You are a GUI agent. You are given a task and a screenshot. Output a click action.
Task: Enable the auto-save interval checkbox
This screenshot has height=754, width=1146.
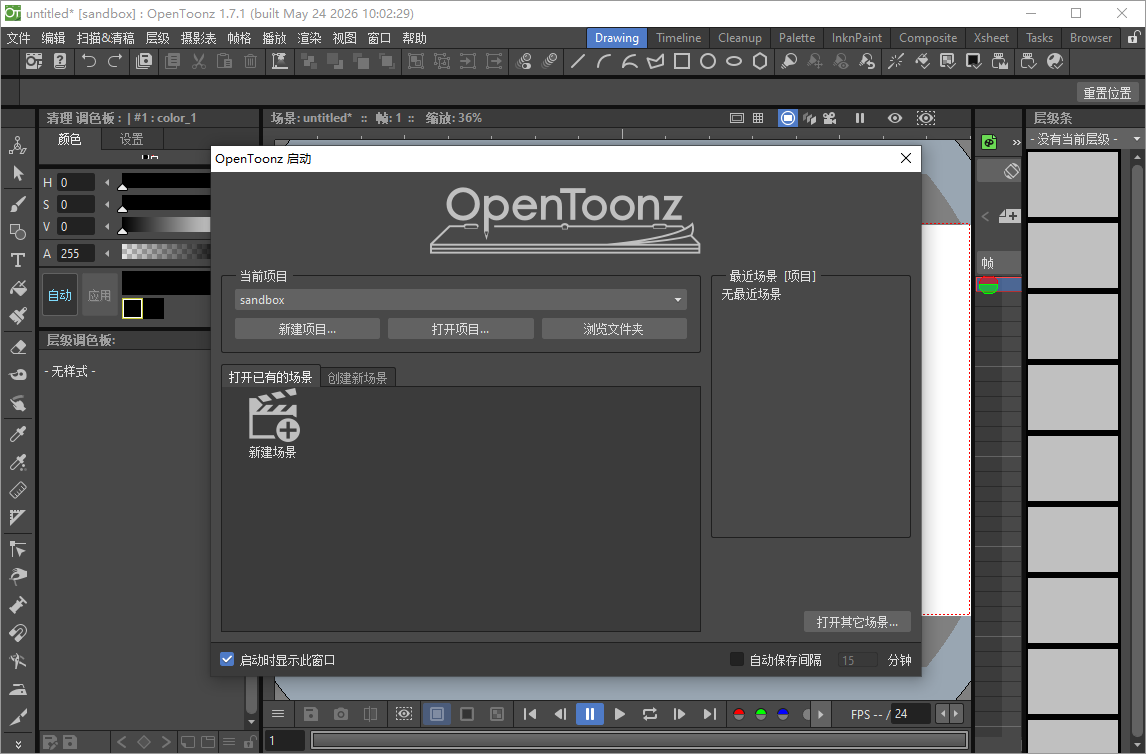tap(737, 659)
